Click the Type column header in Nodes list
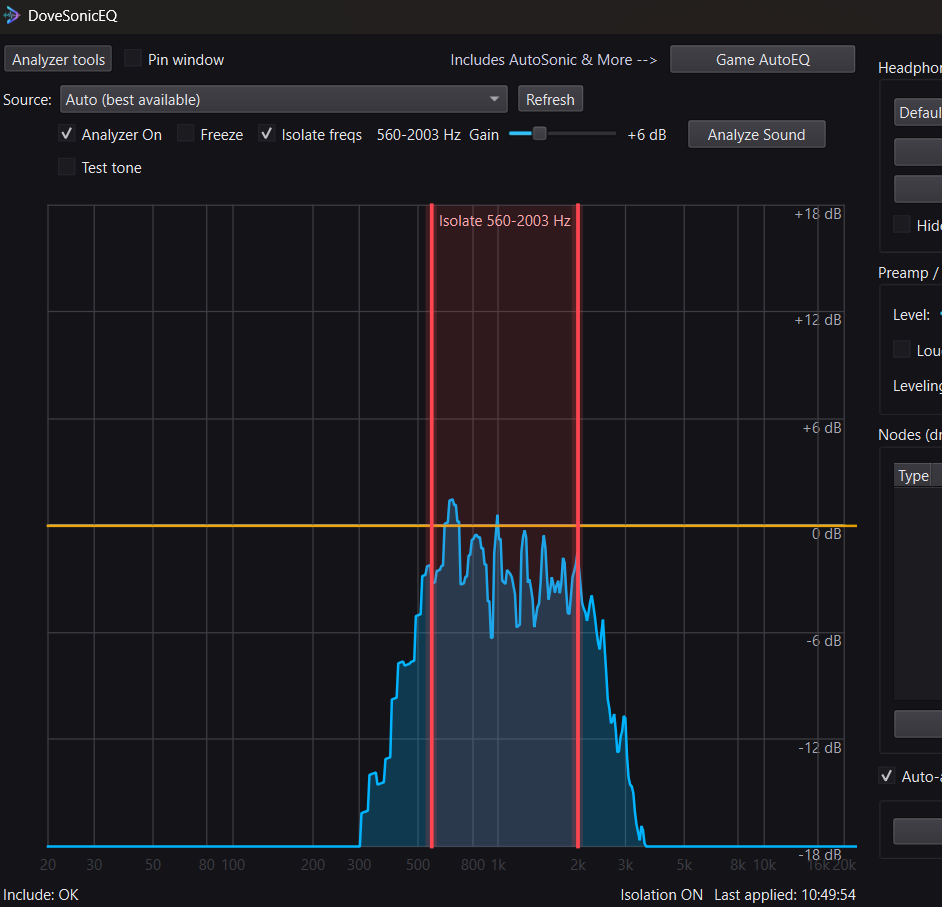Image resolution: width=942 pixels, height=907 pixels. point(913,476)
